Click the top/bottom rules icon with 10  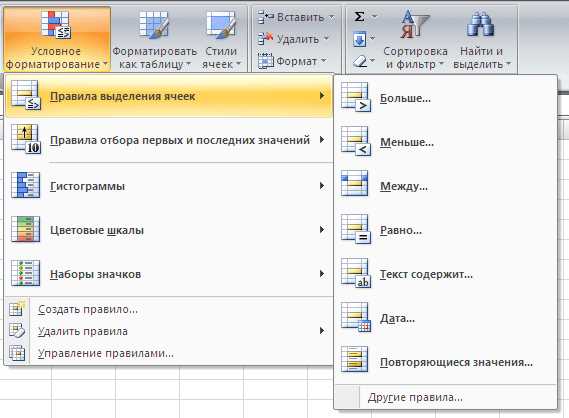click(26, 140)
